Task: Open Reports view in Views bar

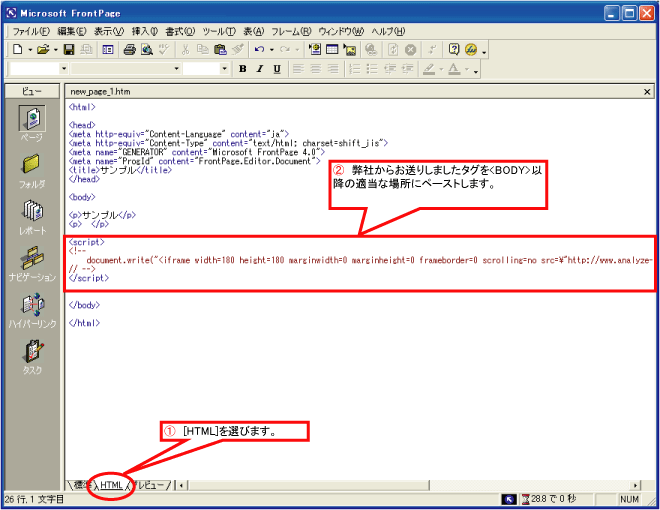Action: tap(32, 218)
